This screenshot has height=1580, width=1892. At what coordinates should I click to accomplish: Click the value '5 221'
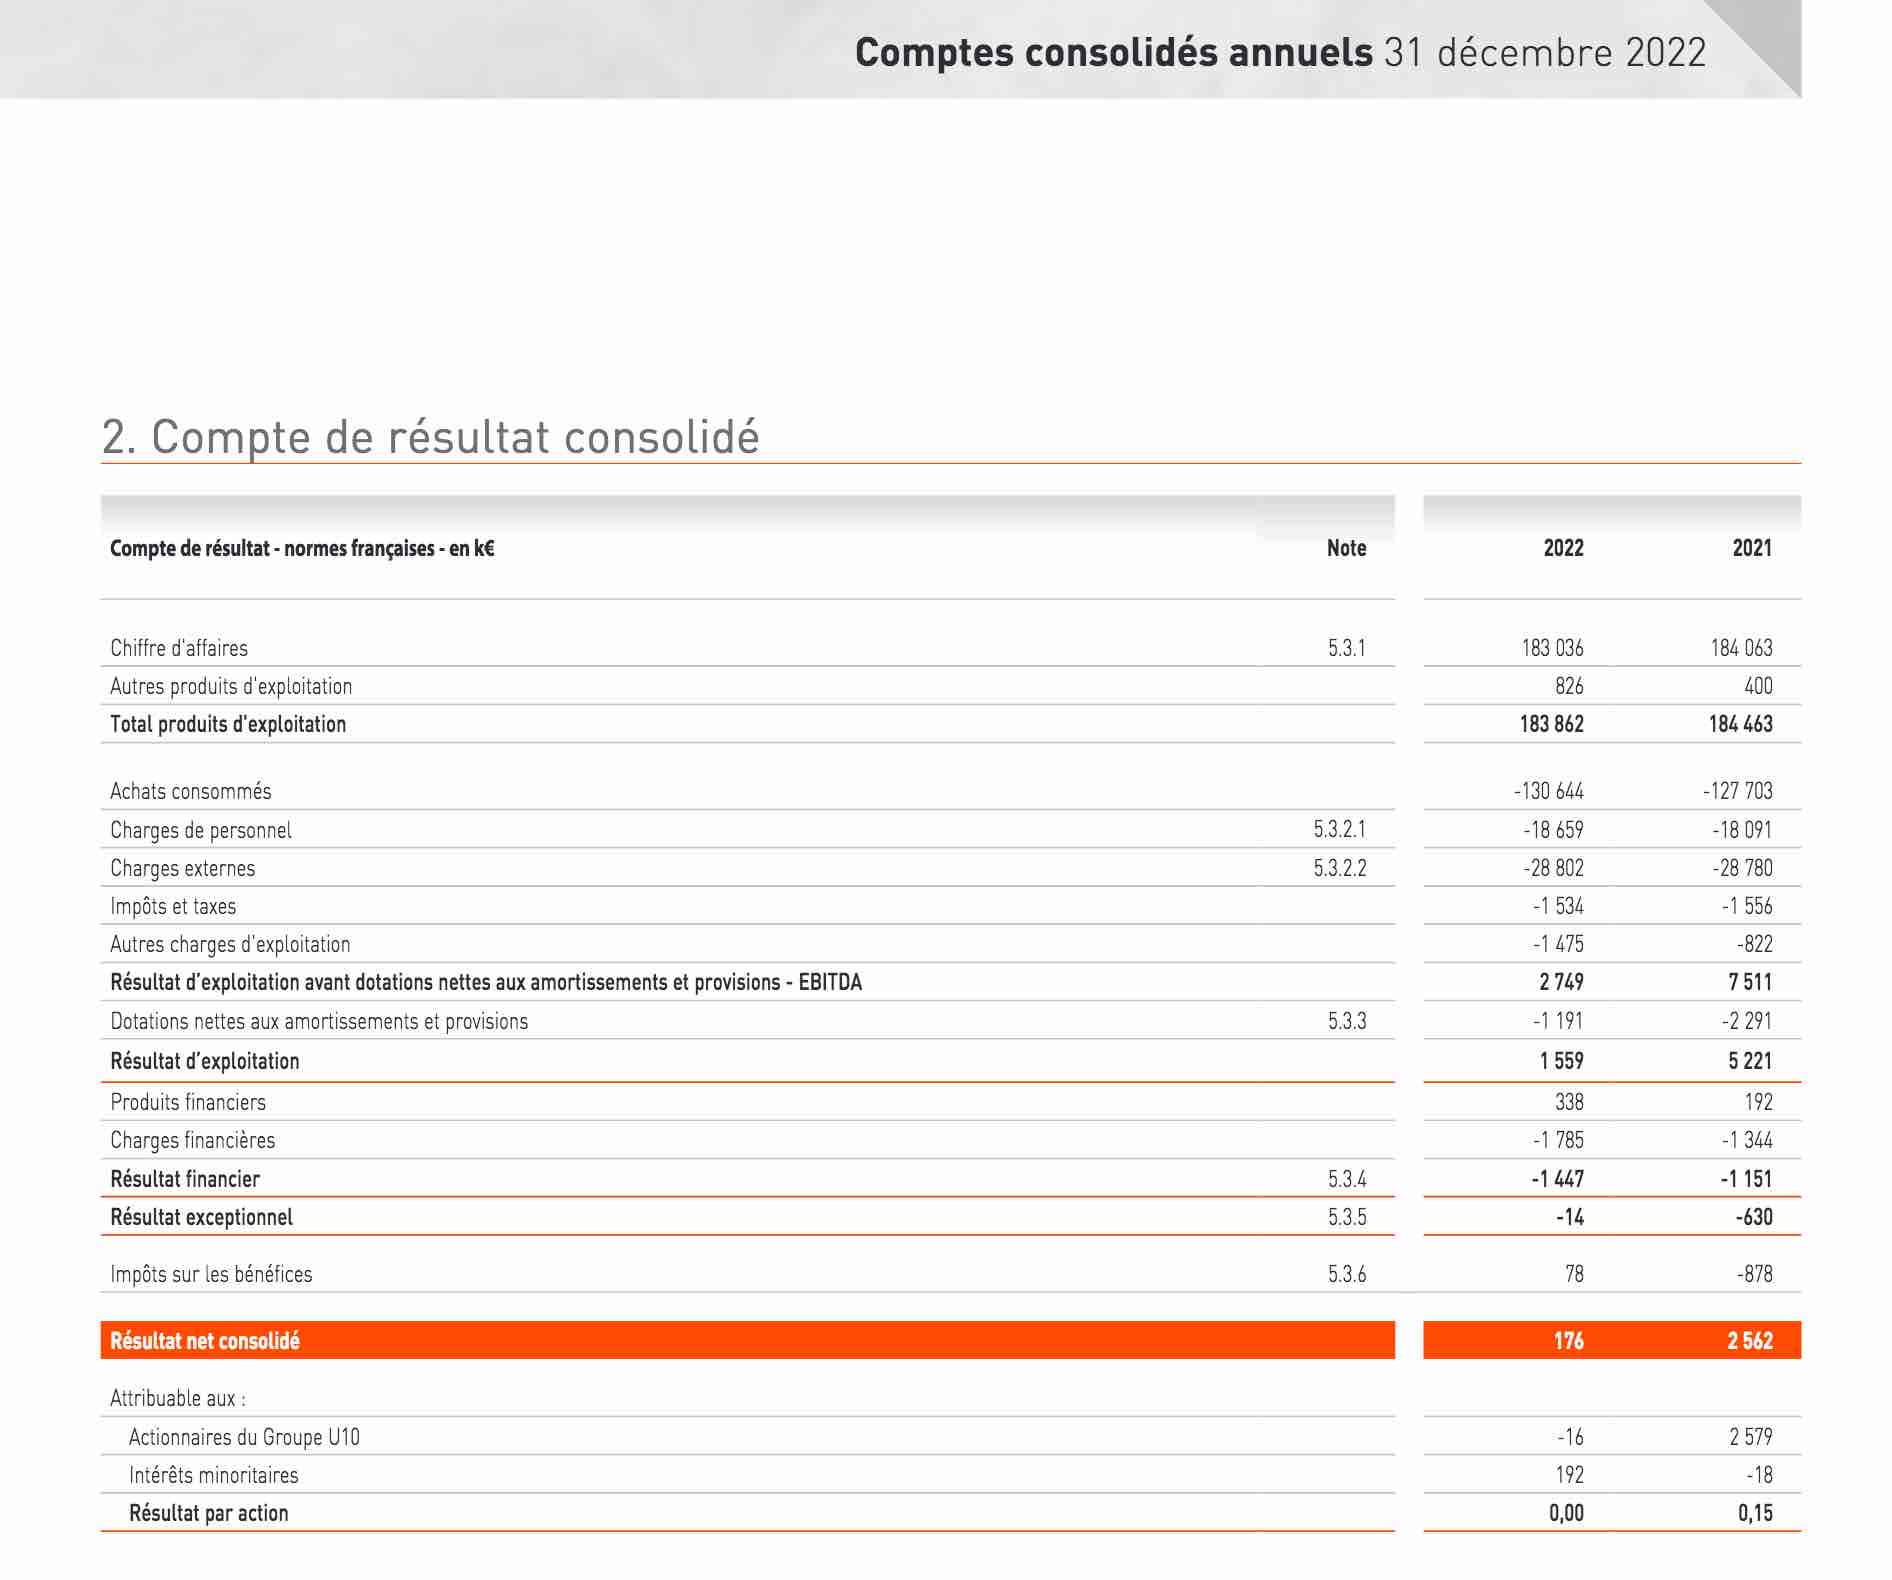click(1750, 1061)
